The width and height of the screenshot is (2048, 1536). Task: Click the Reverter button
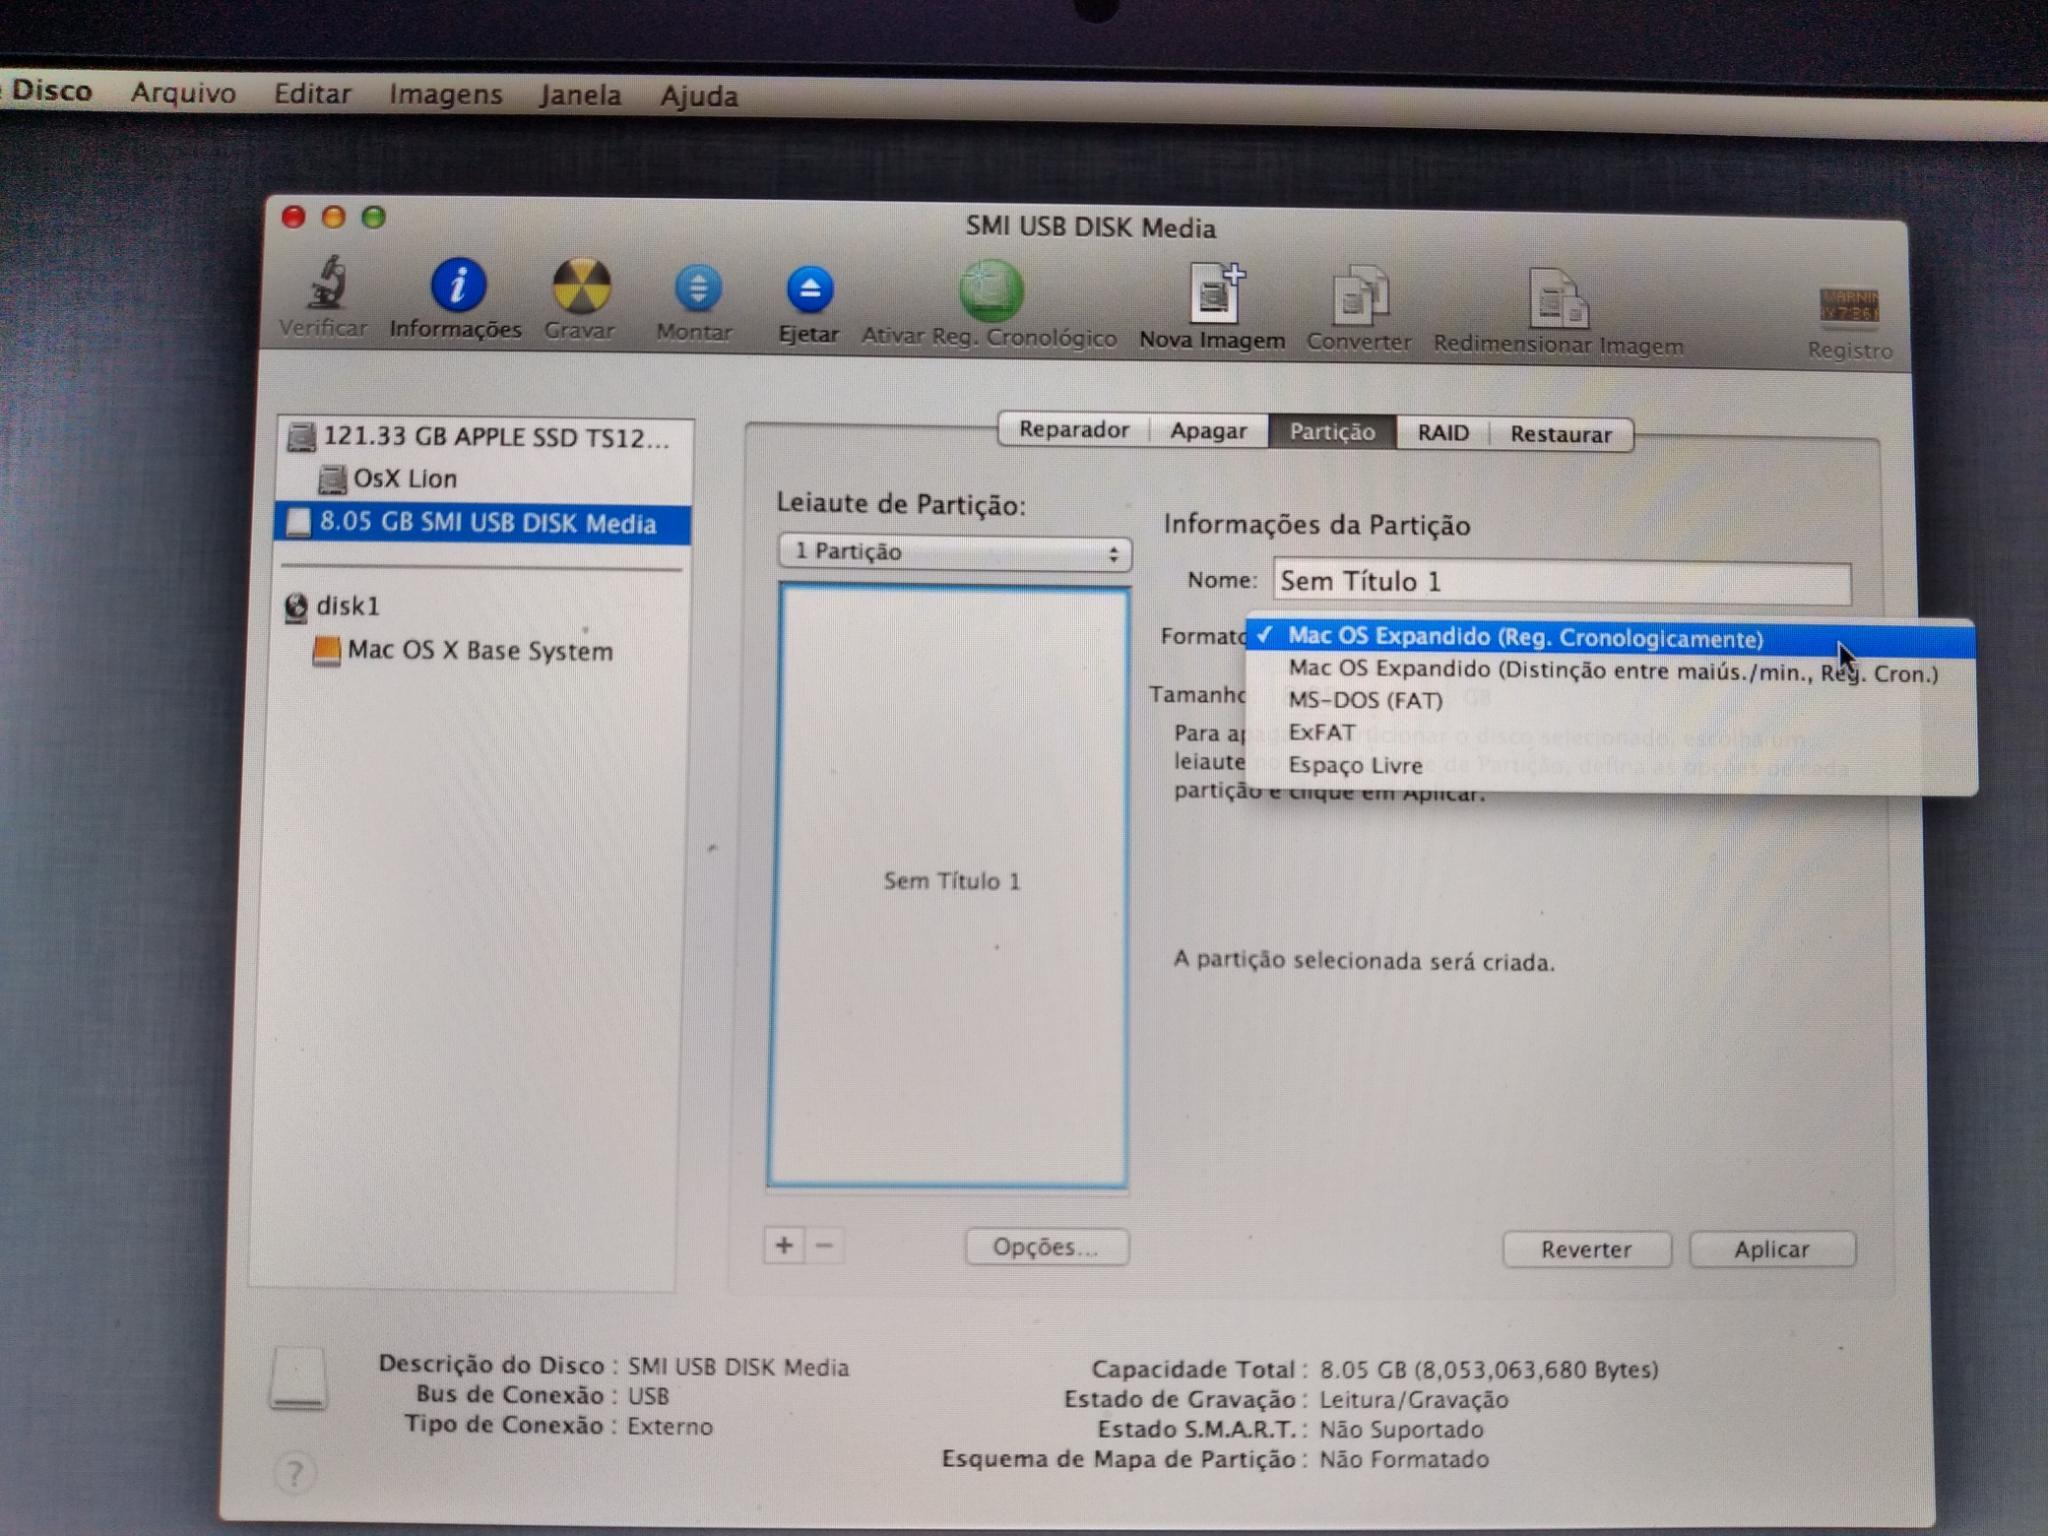point(1586,1249)
